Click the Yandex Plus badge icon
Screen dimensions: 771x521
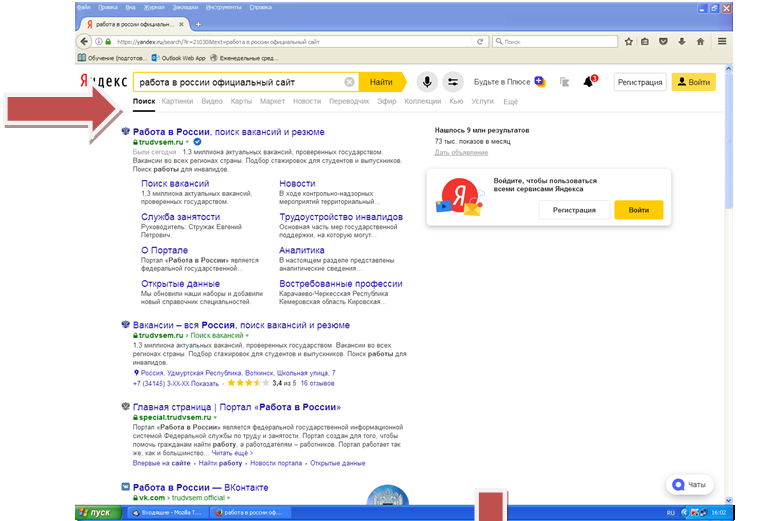[540, 82]
